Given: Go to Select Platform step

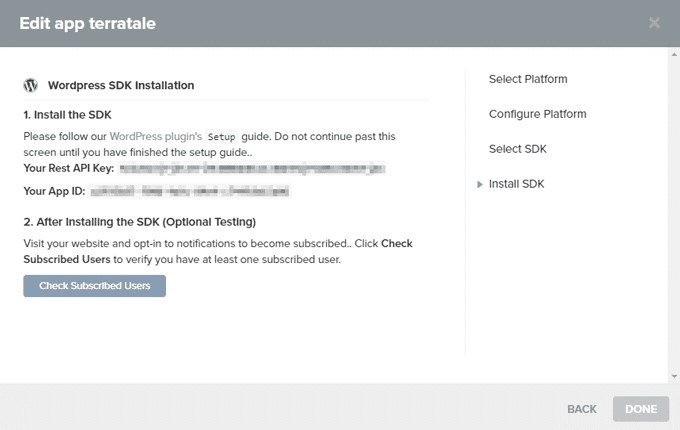Looking at the screenshot, I should (528, 79).
